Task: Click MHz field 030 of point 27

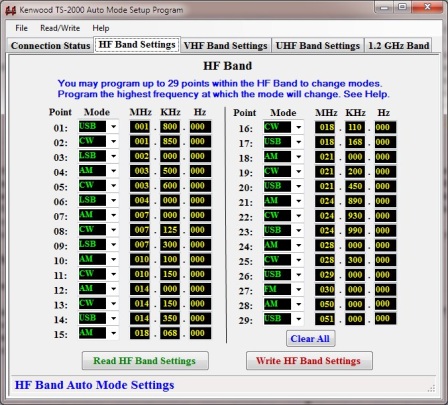Action: (x=325, y=290)
